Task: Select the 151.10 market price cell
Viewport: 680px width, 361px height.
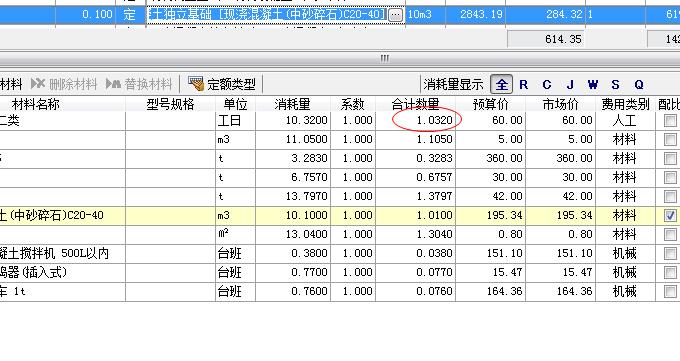Action: 560,253
